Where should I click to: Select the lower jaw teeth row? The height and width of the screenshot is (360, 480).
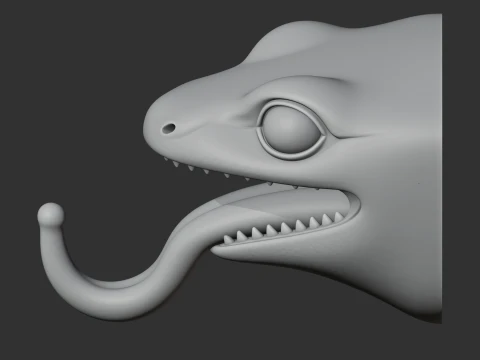coord(283,228)
